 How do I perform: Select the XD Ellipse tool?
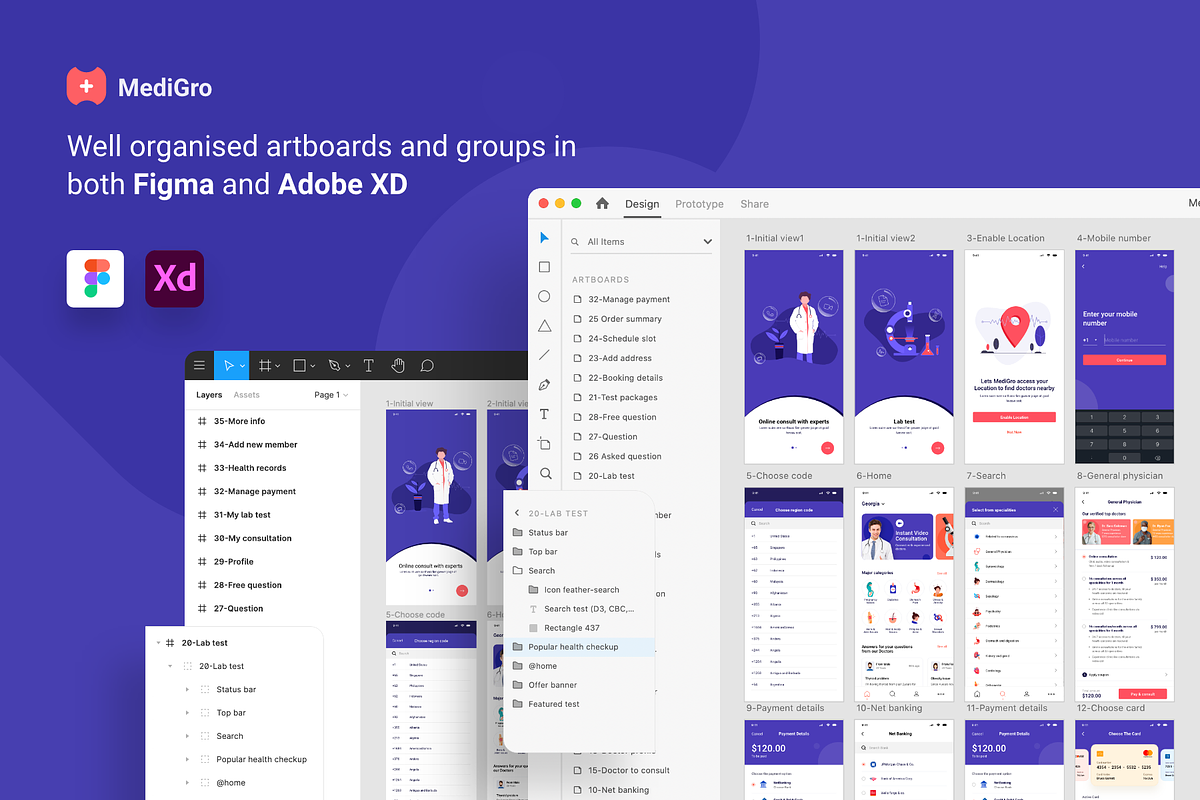(544, 296)
